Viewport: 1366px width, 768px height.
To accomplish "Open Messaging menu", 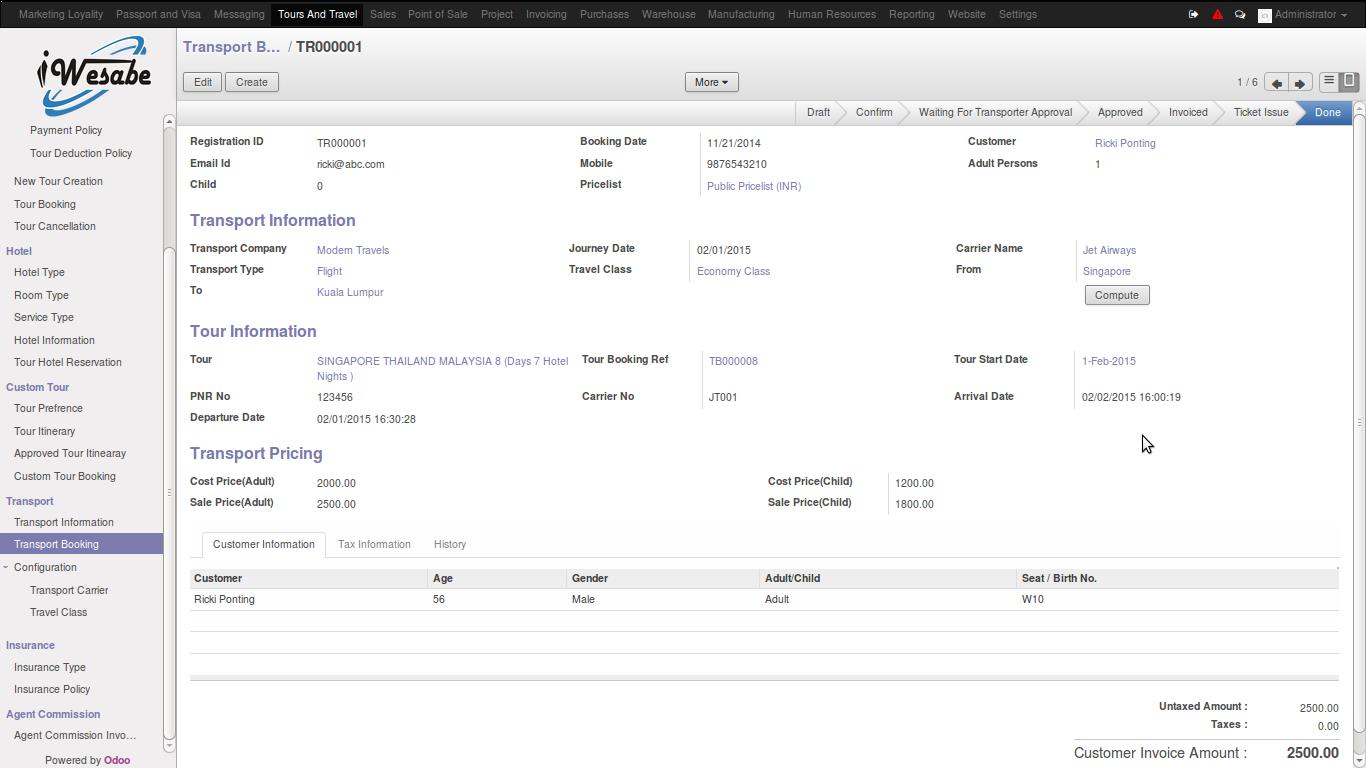I will [x=239, y=15].
